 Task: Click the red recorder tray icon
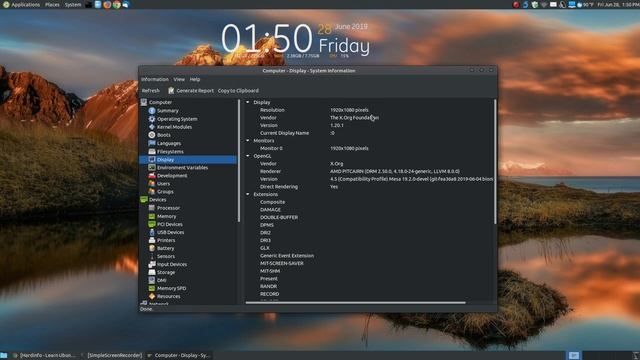pos(516,4)
